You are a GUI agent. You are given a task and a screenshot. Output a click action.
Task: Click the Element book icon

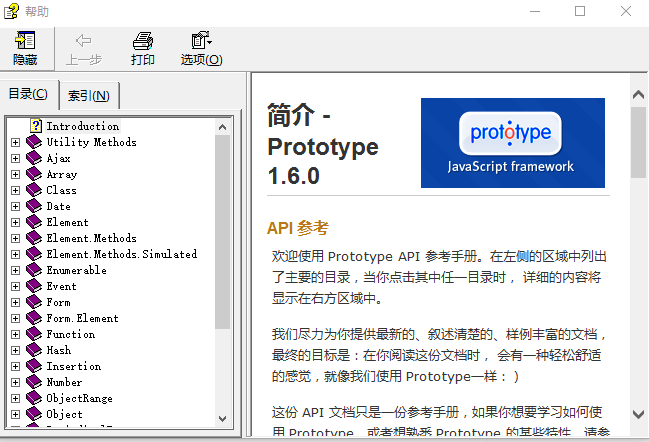(35, 222)
